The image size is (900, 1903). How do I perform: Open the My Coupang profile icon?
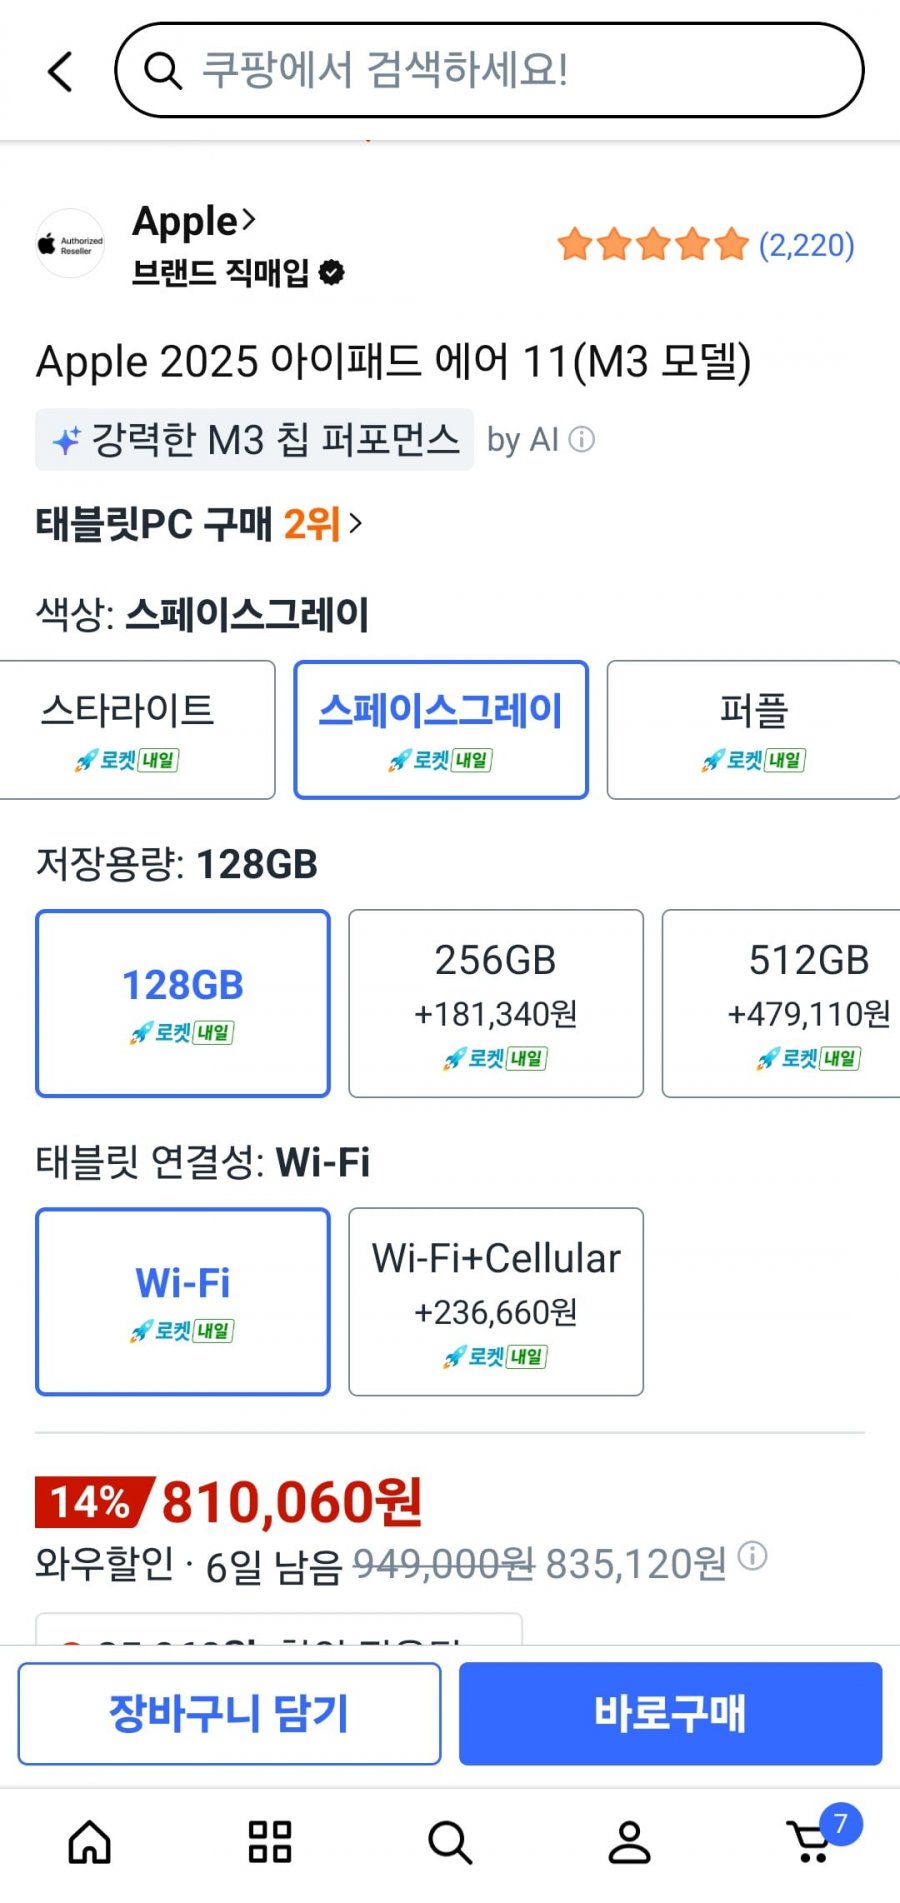(x=630, y=1842)
